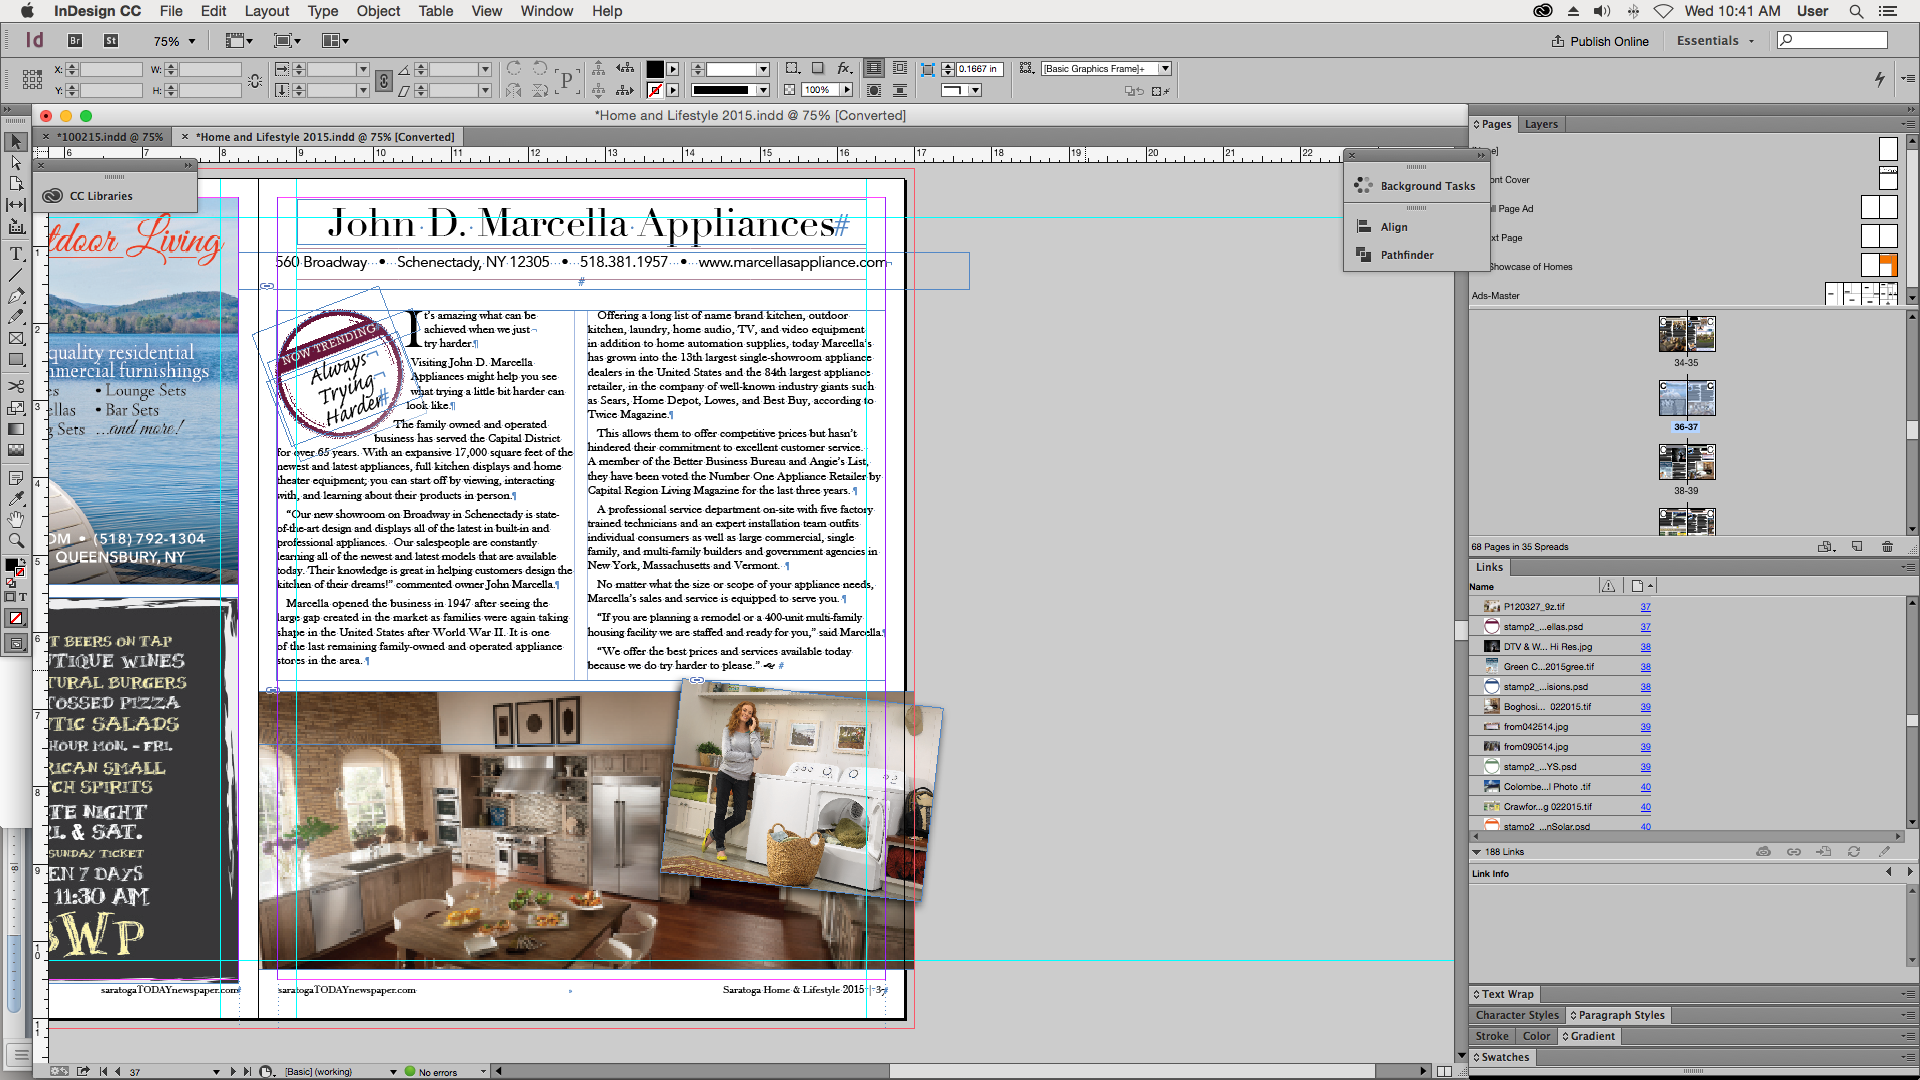The height and width of the screenshot is (1080, 1920).
Task: Switch to the Layers tab
Action: pyautogui.click(x=1541, y=124)
